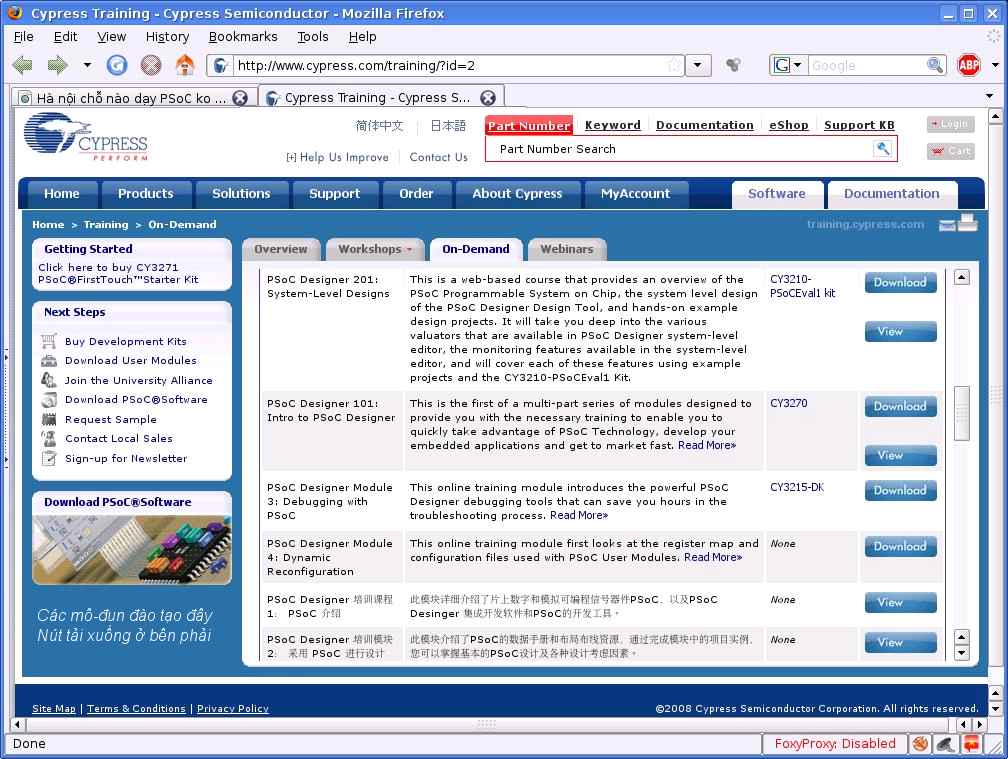Select the Support KB search option
1008x759 pixels.
click(859, 125)
